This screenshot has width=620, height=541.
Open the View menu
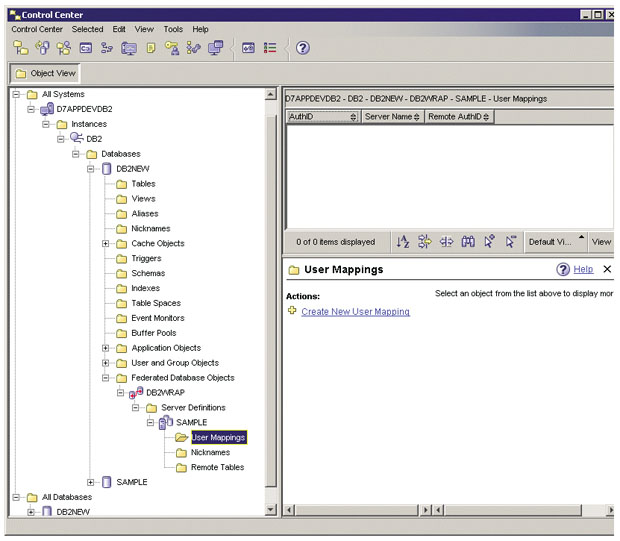pyautogui.click(x=144, y=29)
